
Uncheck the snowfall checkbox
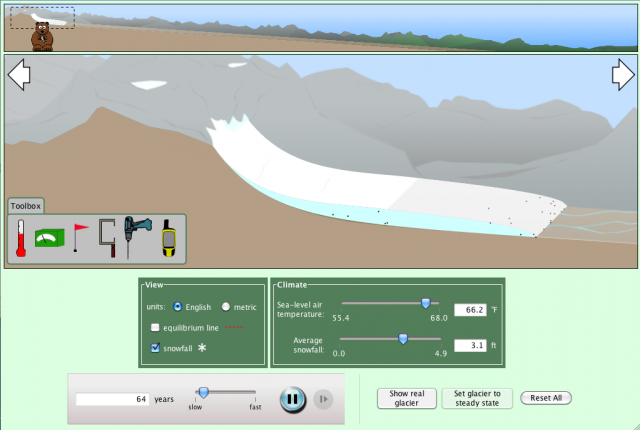[155, 347]
